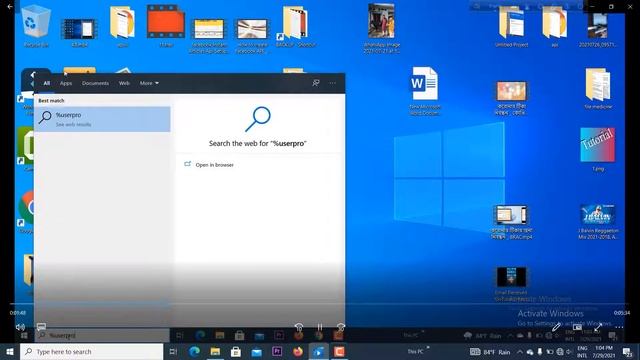640x360 pixels.
Task: Launch Microsoft Edge from the taskbar
Action: pyautogui.click(x=195, y=351)
